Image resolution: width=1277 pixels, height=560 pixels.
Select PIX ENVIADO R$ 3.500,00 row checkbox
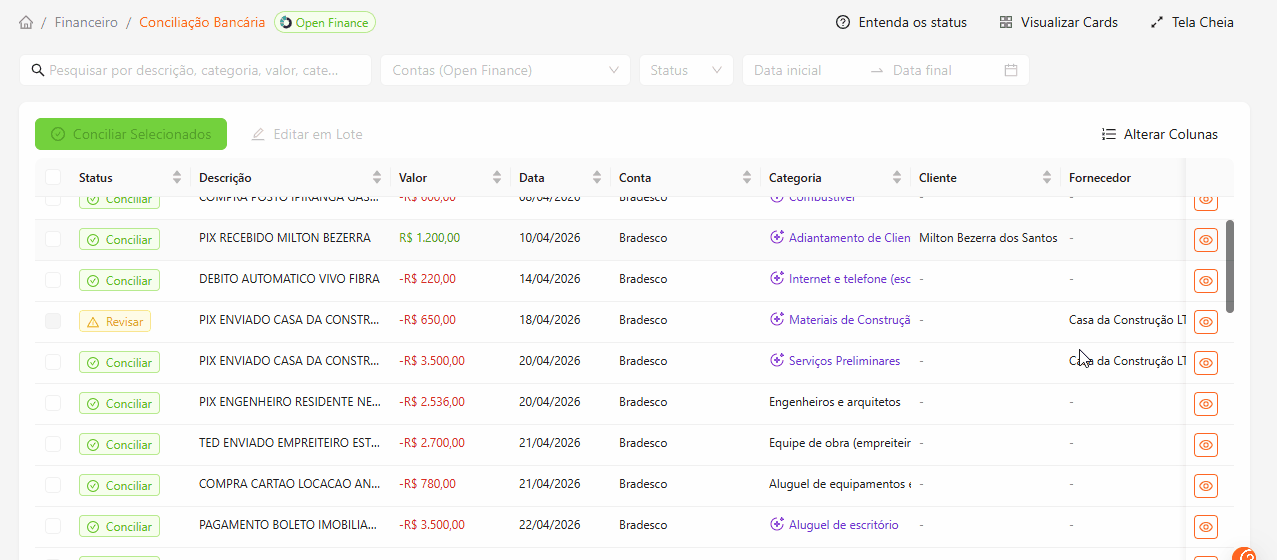tap(53, 362)
